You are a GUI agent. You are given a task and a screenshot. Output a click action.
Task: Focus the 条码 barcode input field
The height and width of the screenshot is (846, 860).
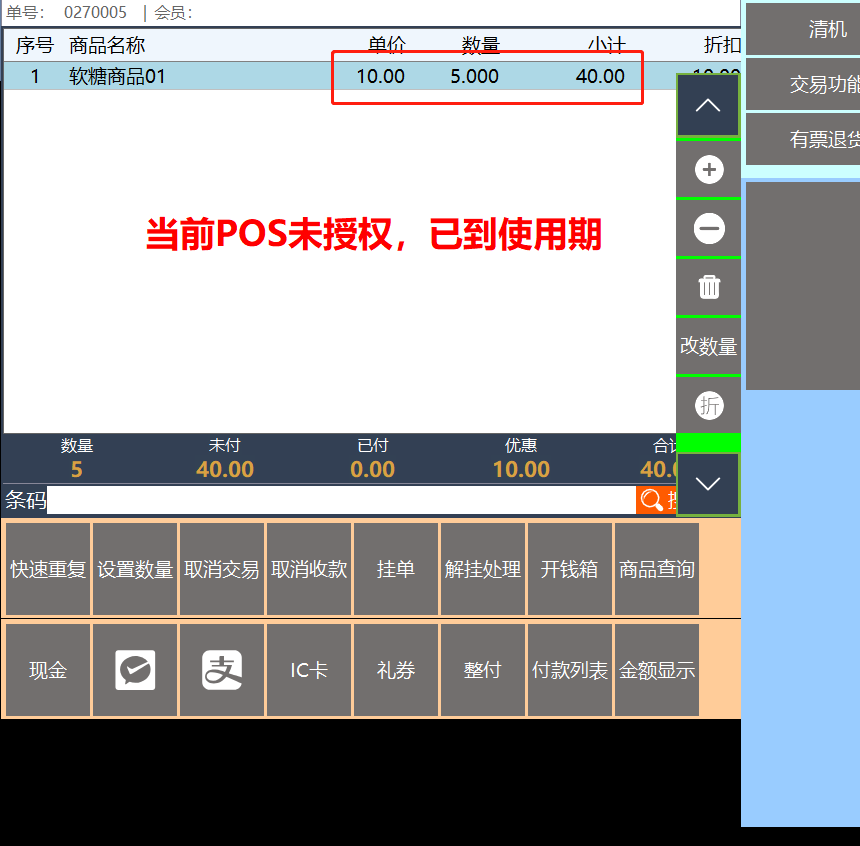coord(341,500)
